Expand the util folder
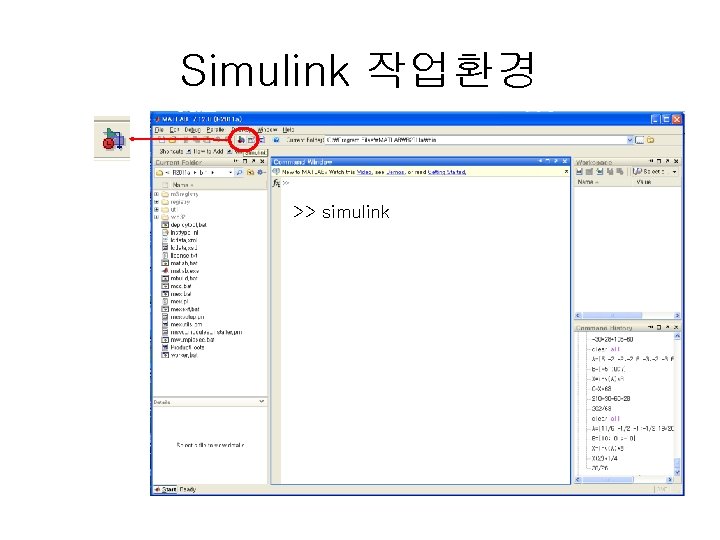The height and width of the screenshot is (540, 720). click(157, 209)
